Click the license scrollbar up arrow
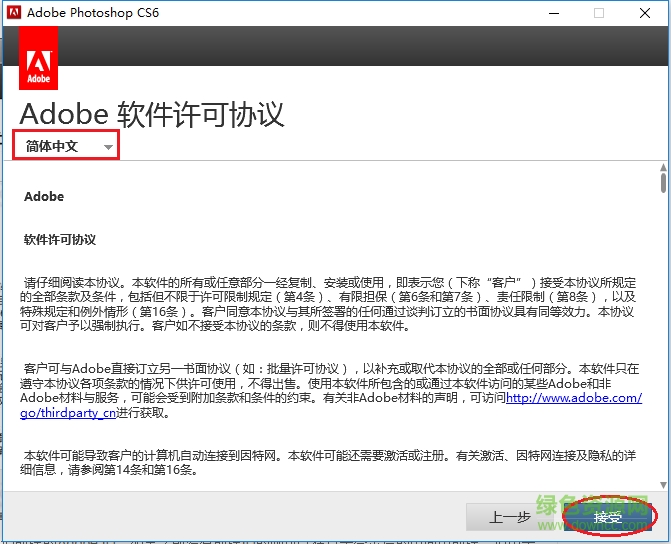Image resolution: width=671 pixels, height=544 pixels. [663, 167]
